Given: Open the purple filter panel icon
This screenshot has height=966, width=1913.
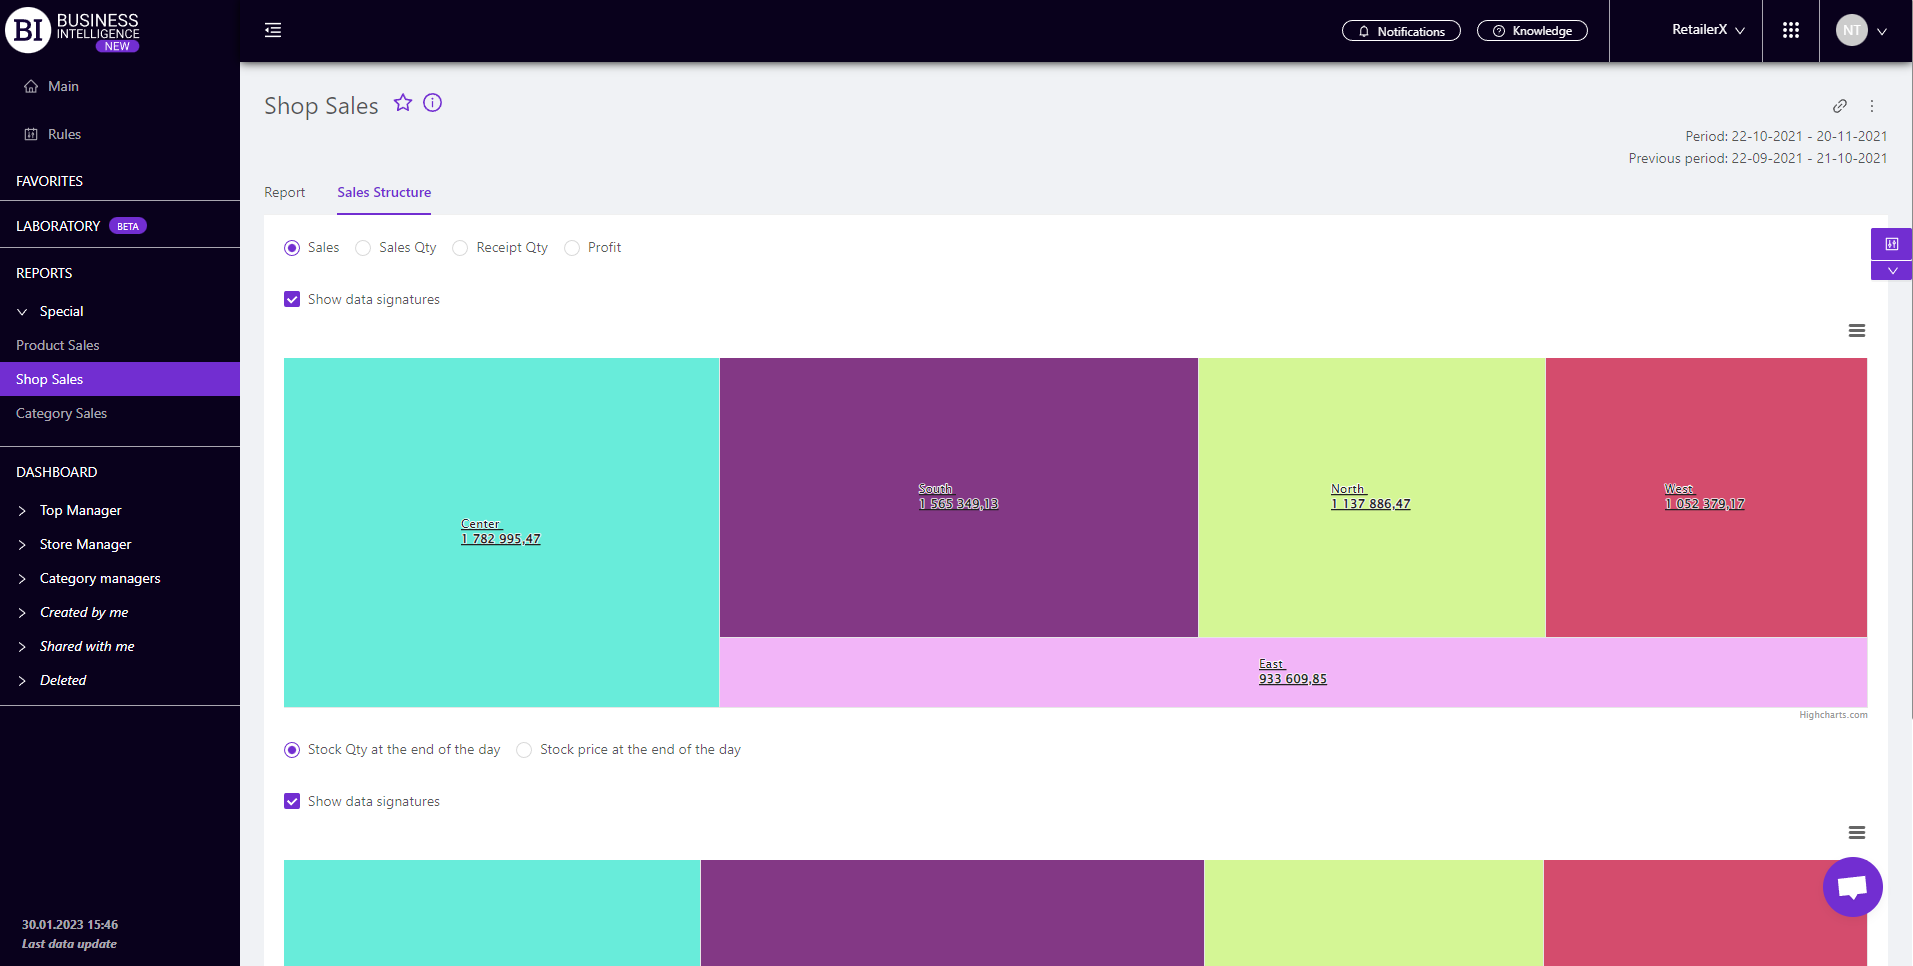Looking at the screenshot, I should pos(1891,244).
